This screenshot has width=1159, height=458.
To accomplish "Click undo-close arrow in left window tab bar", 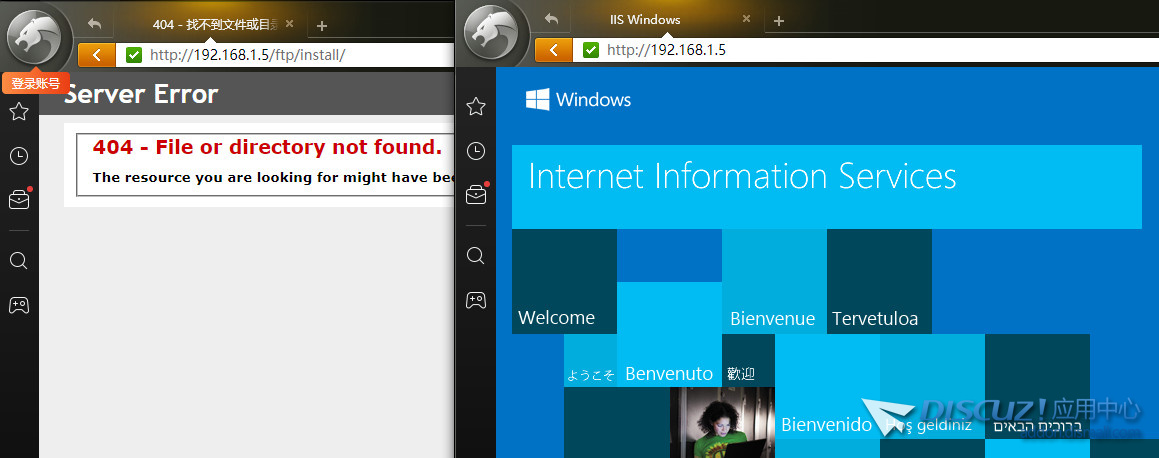I will coord(94,23).
